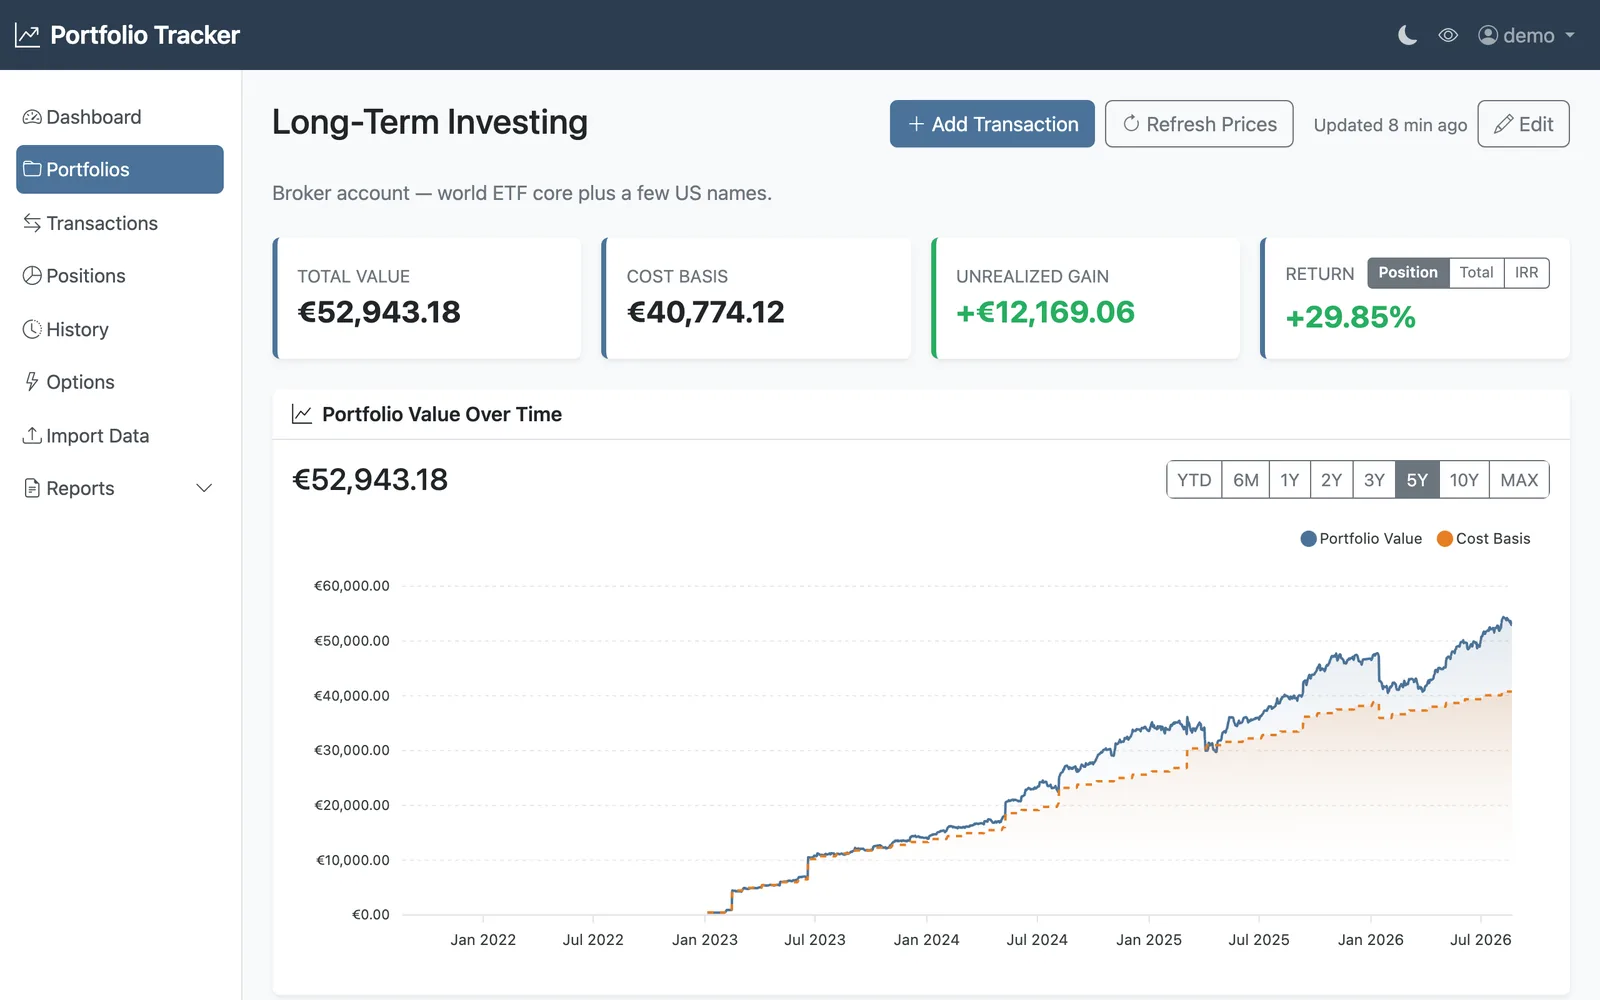Select the 5Y chart range
Screen dimensions: 1600x1000
(x=1417, y=480)
